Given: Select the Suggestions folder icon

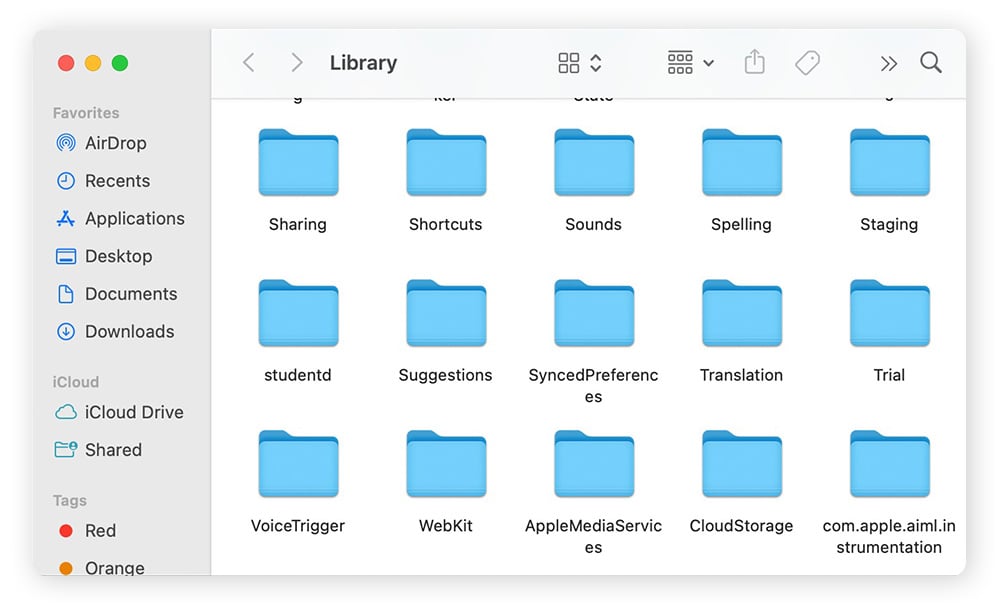Looking at the screenshot, I should click(446, 313).
